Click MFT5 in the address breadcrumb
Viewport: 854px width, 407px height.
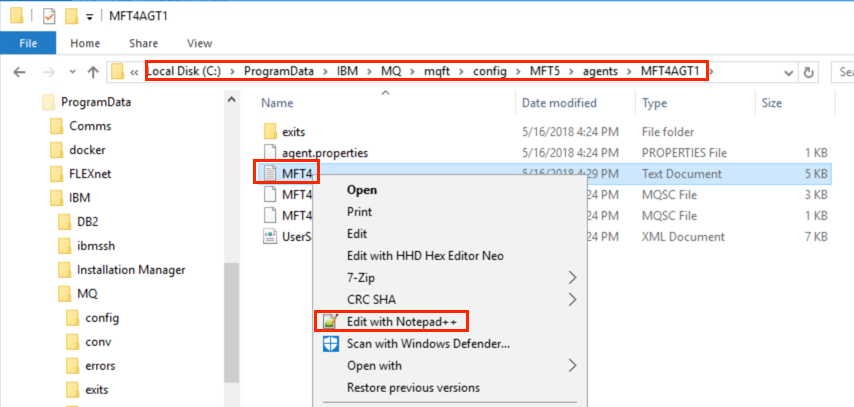[x=545, y=71]
